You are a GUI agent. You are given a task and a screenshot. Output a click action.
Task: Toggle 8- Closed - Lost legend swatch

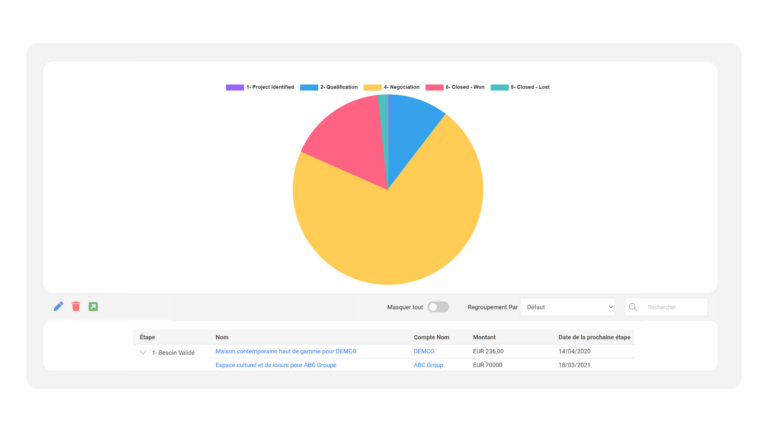point(500,87)
